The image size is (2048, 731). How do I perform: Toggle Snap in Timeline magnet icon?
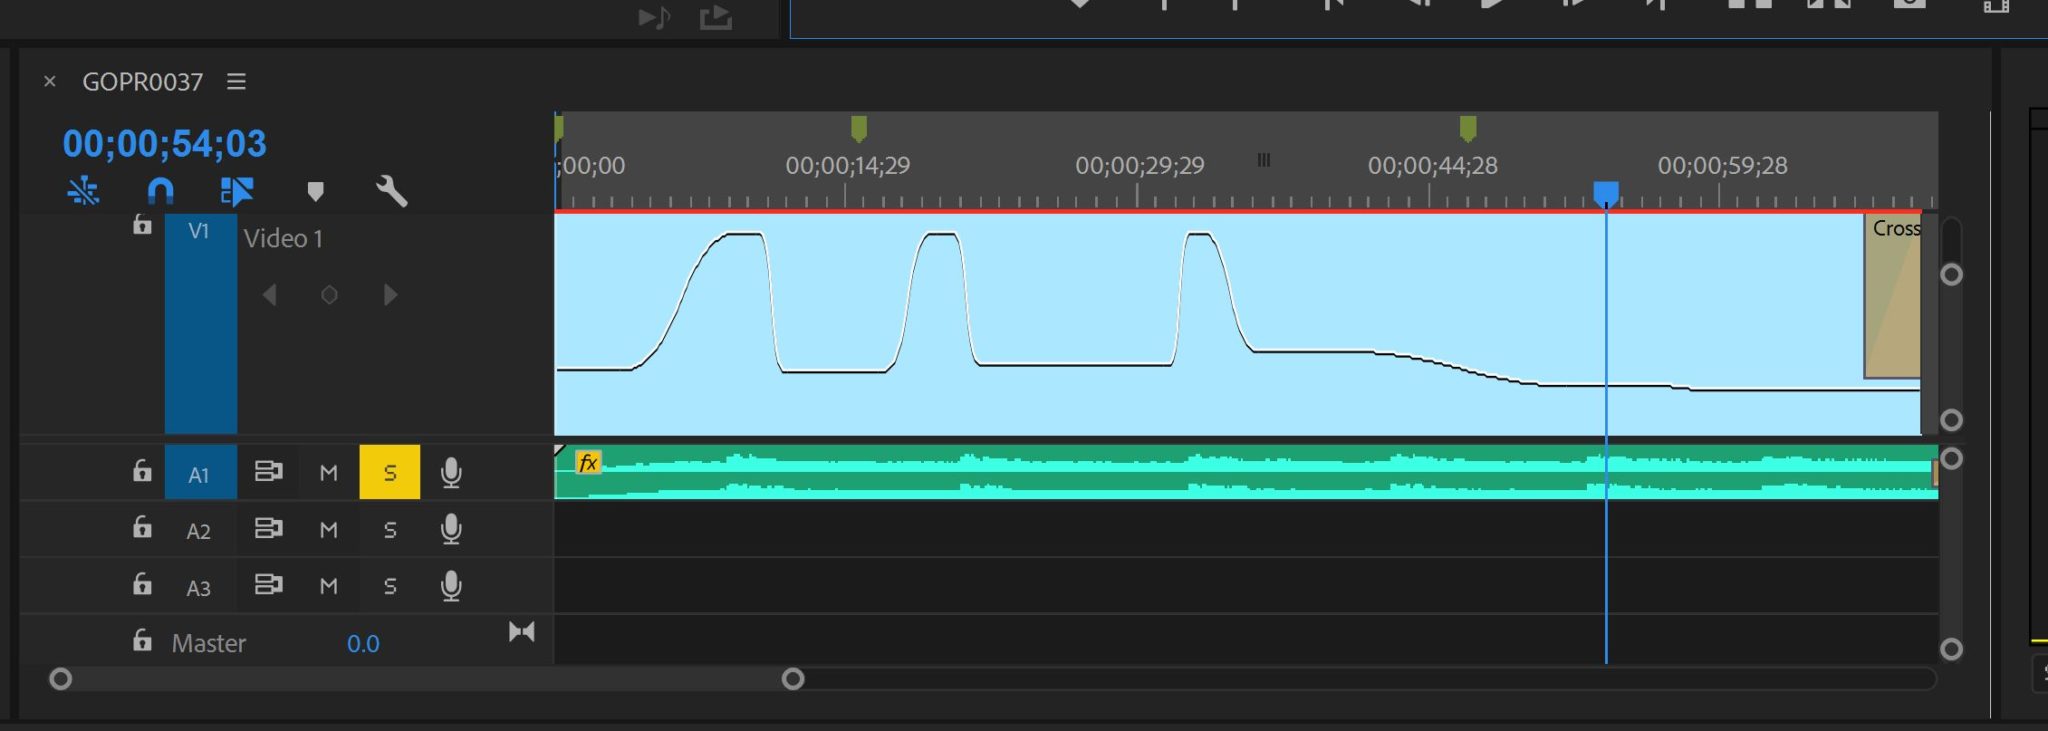point(160,190)
